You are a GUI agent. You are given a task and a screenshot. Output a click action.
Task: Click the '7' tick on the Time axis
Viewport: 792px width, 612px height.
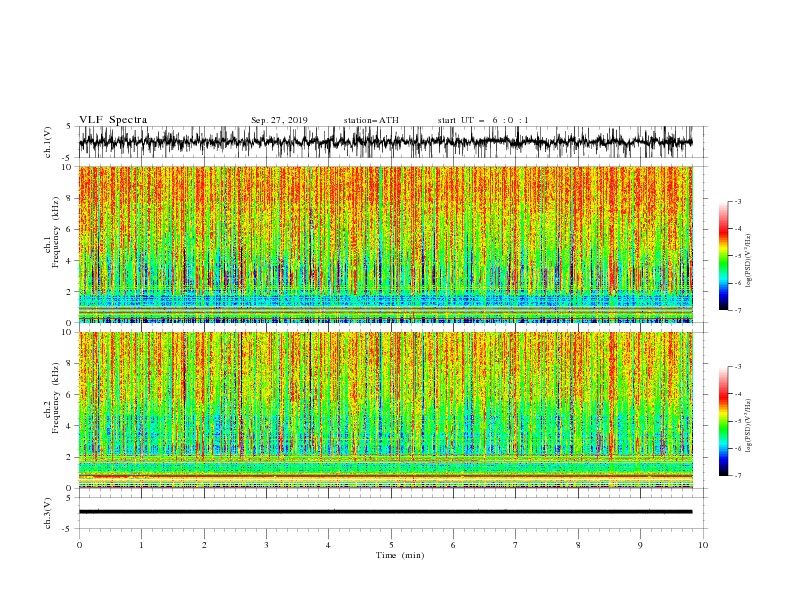(516, 545)
